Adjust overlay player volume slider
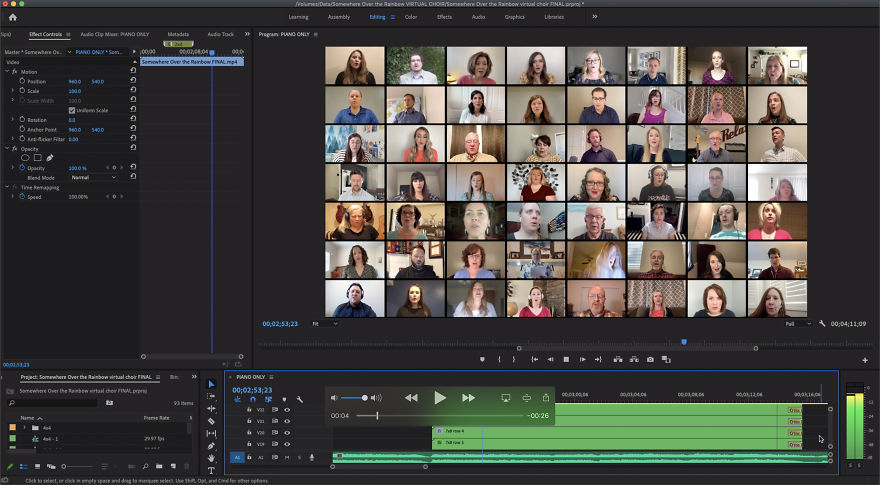The width and height of the screenshot is (880, 485). pos(354,398)
